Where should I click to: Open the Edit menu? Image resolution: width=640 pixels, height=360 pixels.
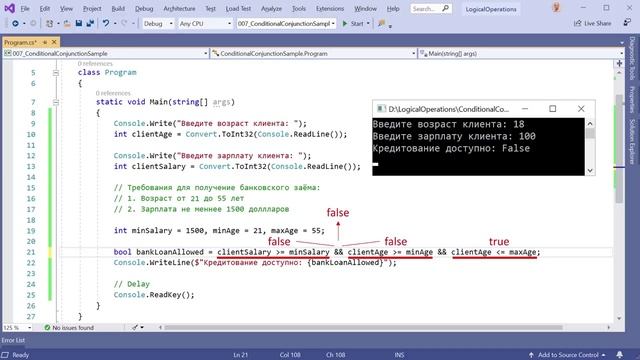point(44,9)
